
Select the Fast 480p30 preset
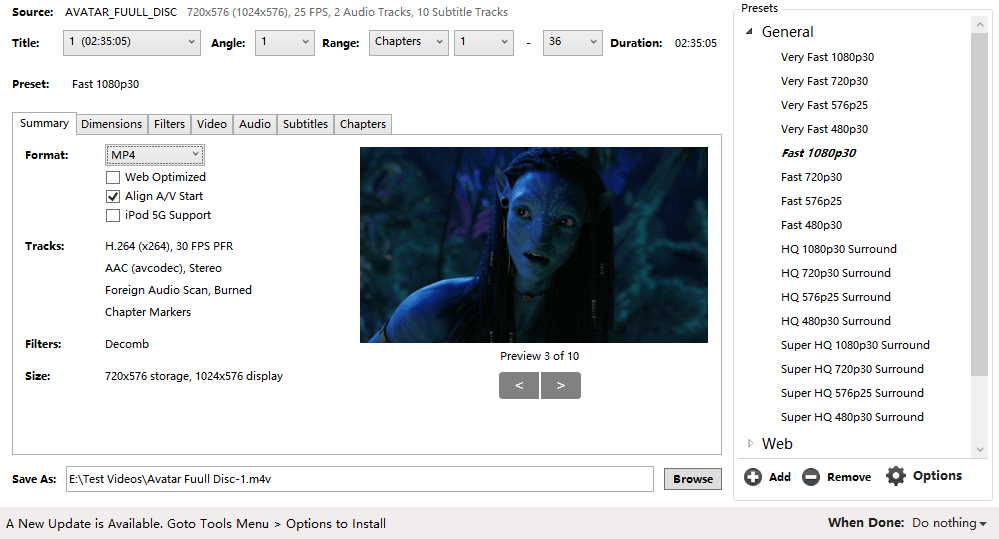pyautogui.click(x=811, y=226)
